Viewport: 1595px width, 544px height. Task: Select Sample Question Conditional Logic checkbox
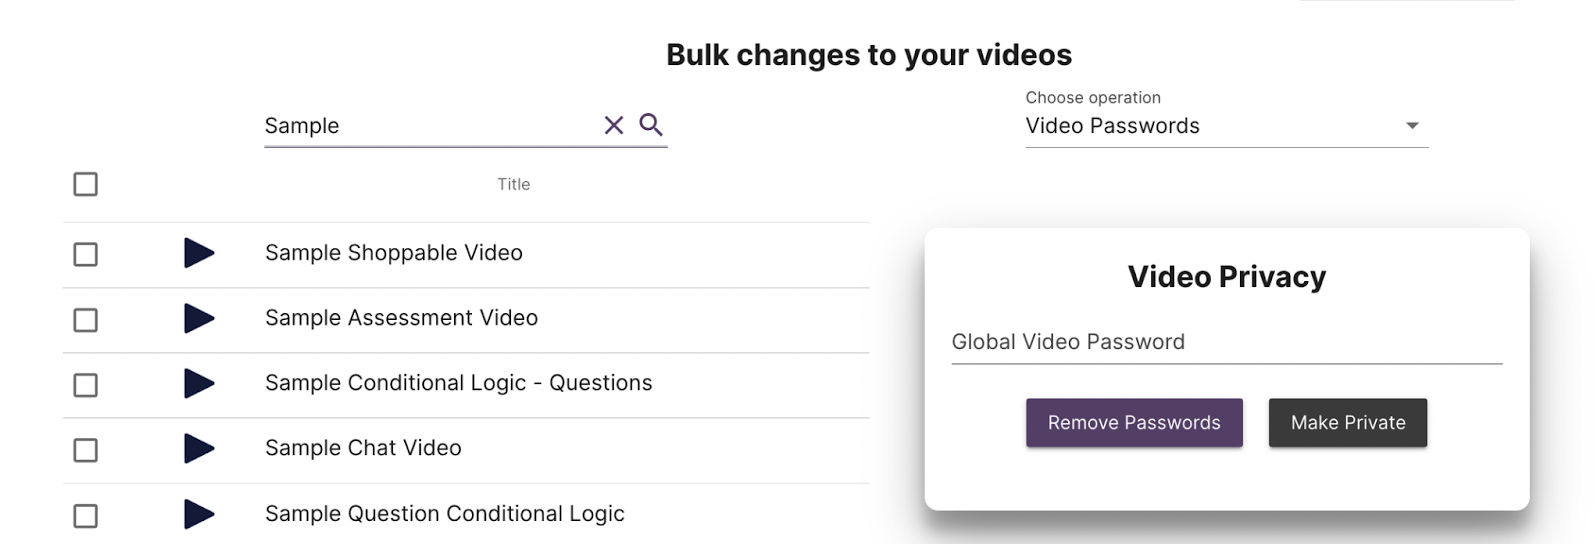[86, 516]
